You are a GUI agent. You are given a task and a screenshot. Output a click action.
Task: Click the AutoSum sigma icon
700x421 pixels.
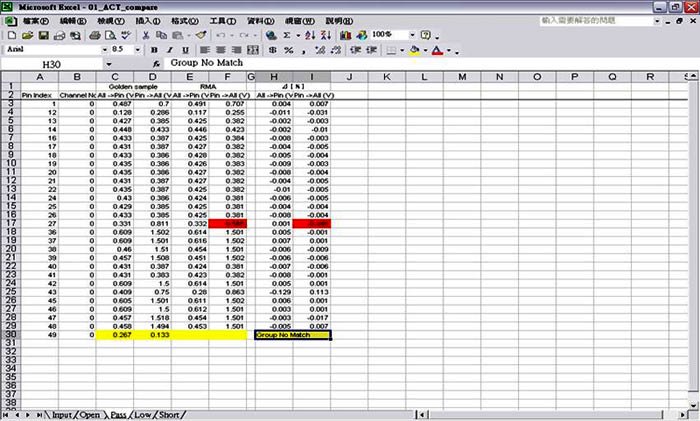click(x=286, y=35)
